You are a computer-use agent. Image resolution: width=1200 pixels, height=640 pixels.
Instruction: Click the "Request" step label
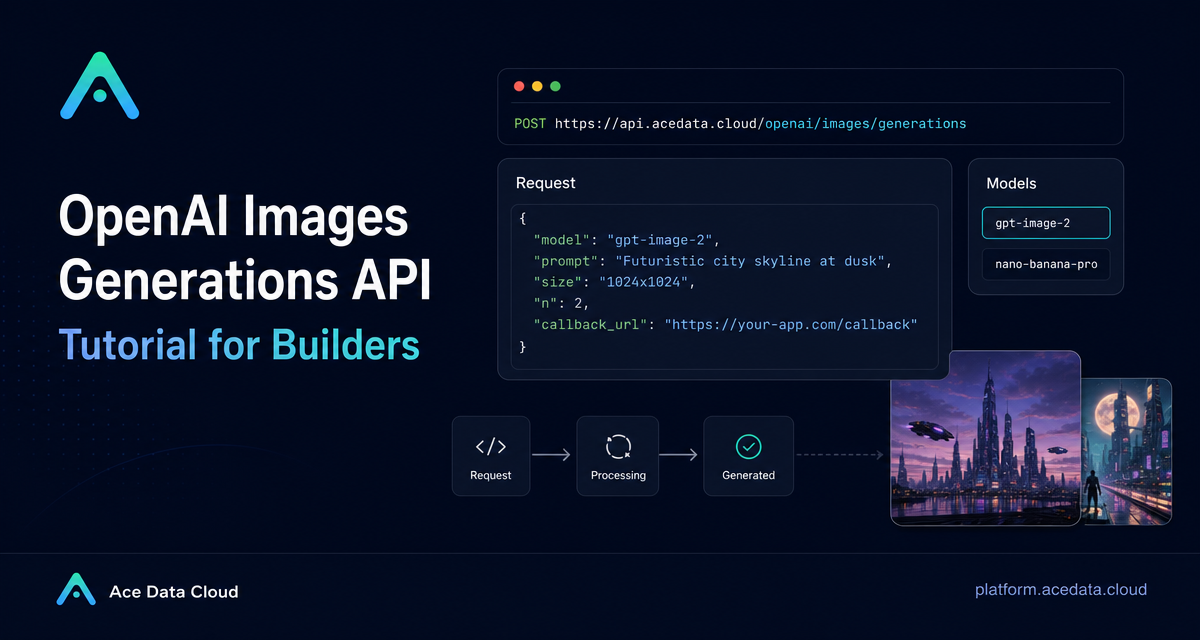coord(490,475)
